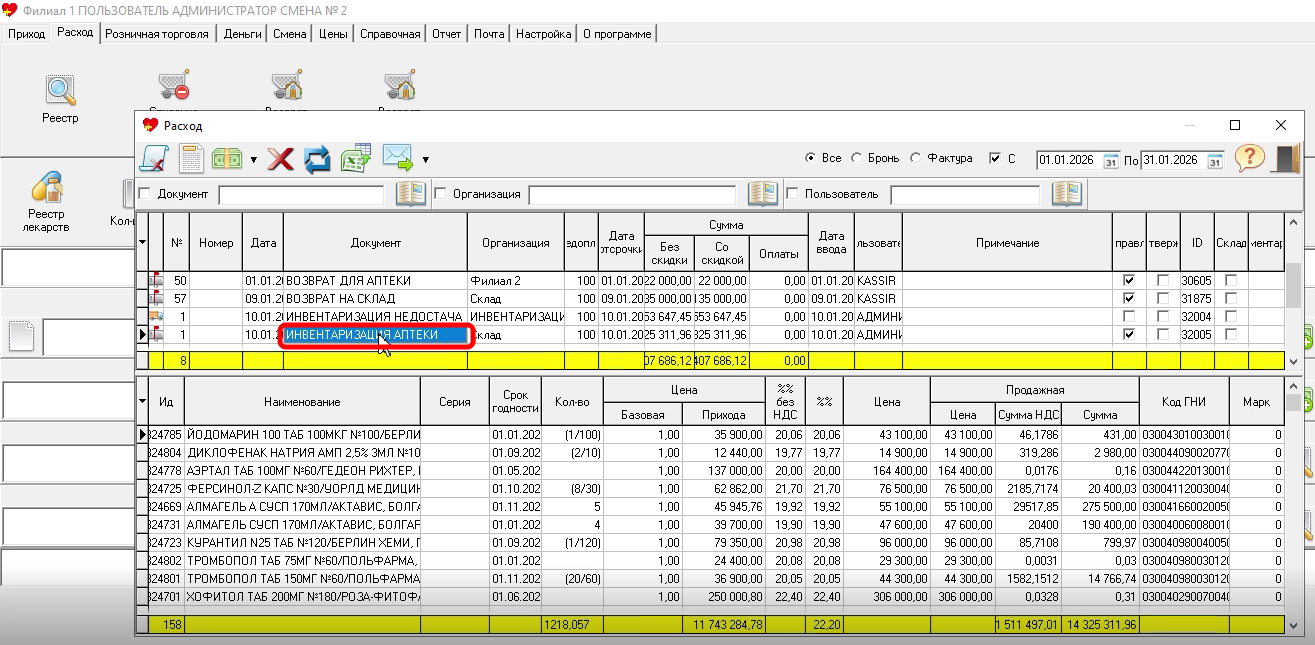The width and height of the screenshot is (1315, 645).
Task: Sort by the Наименование column header
Action: 302,402
